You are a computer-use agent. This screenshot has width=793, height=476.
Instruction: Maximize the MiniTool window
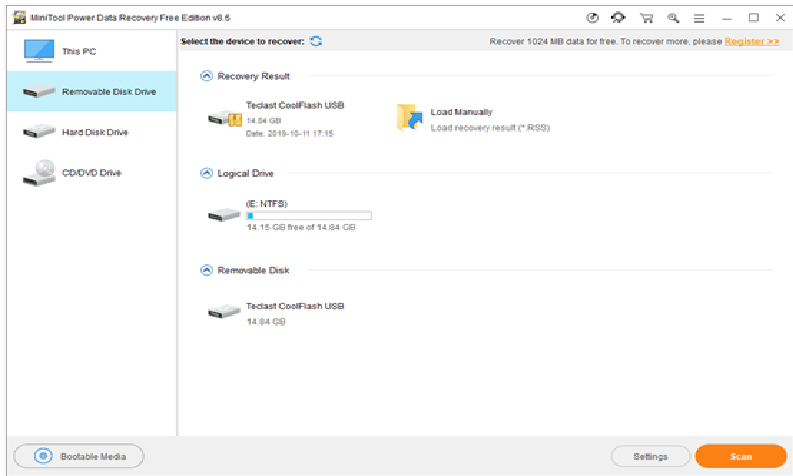(x=754, y=18)
